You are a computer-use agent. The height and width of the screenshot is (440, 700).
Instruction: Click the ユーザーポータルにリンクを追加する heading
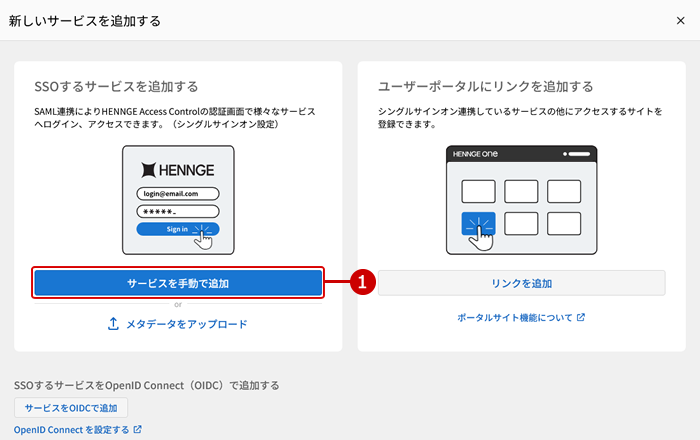coord(485,87)
